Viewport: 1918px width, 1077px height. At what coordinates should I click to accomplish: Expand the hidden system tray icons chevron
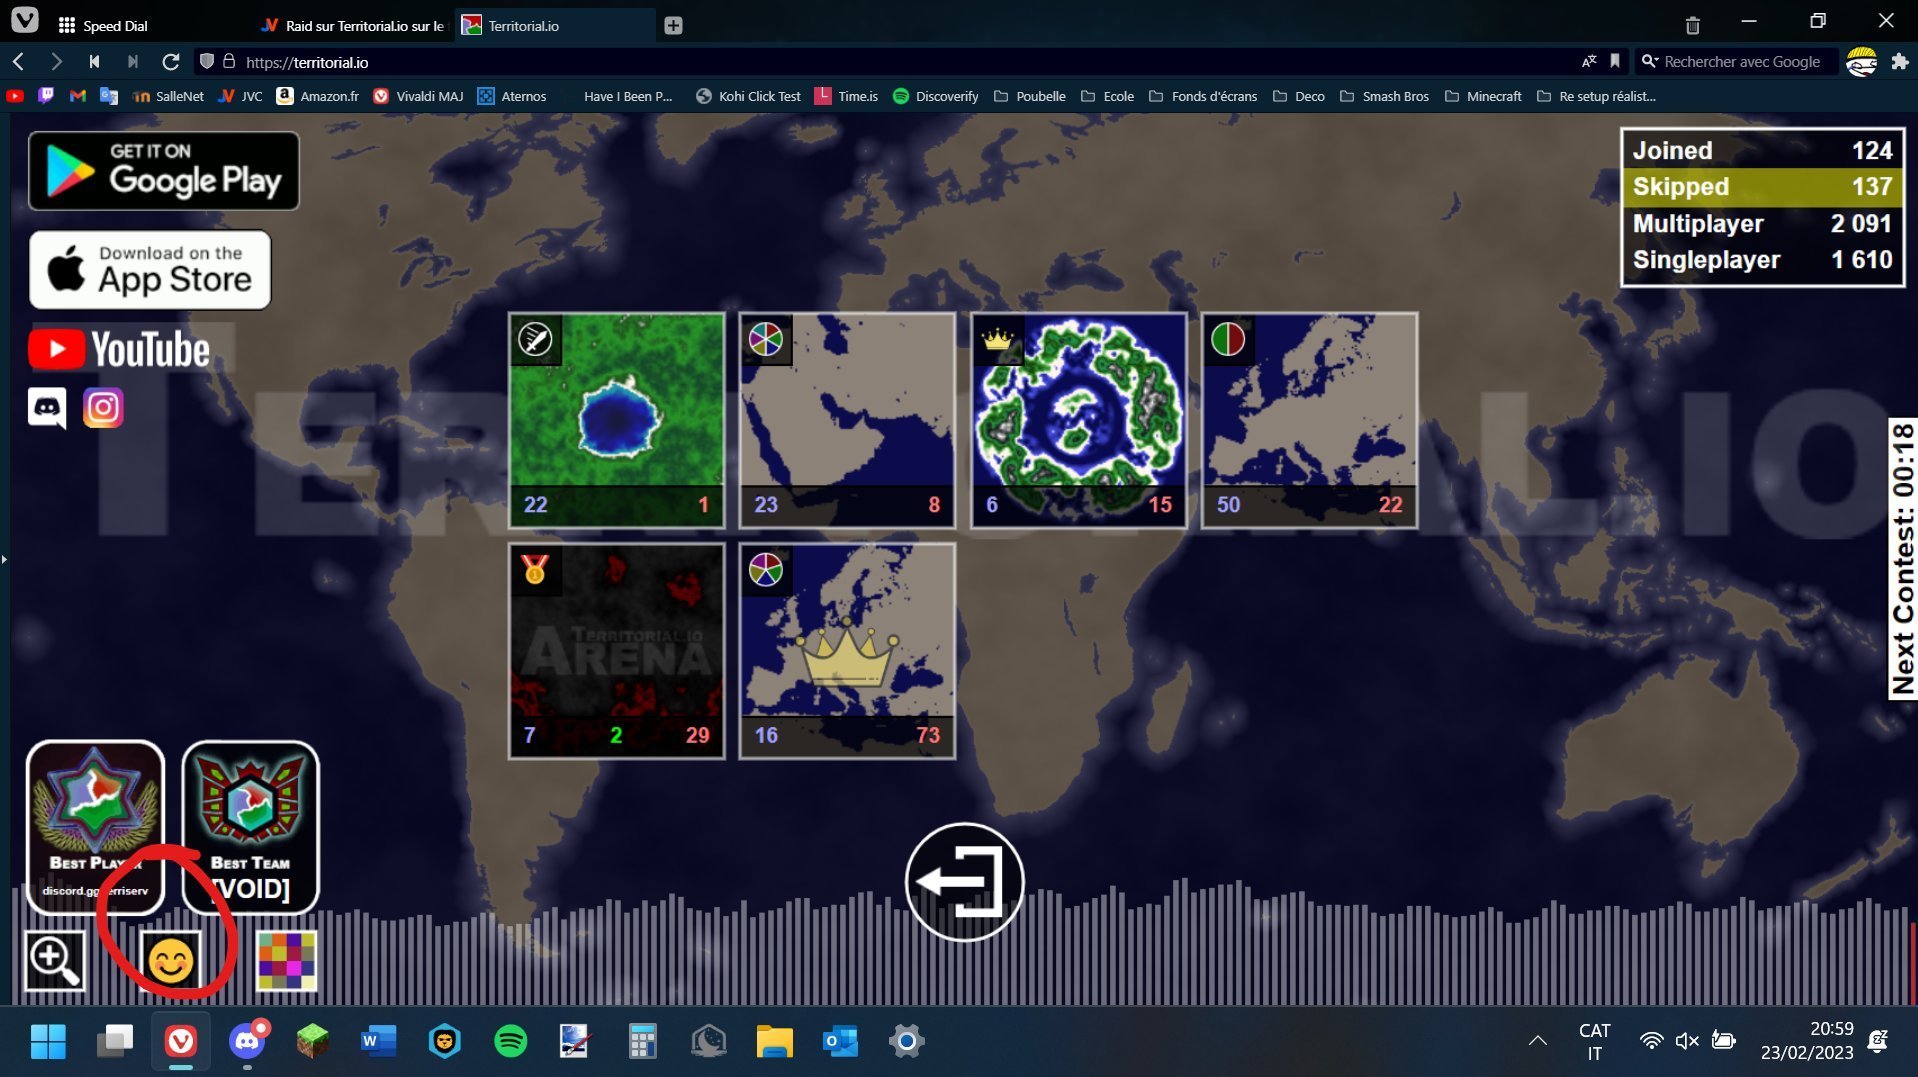pos(1538,1041)
